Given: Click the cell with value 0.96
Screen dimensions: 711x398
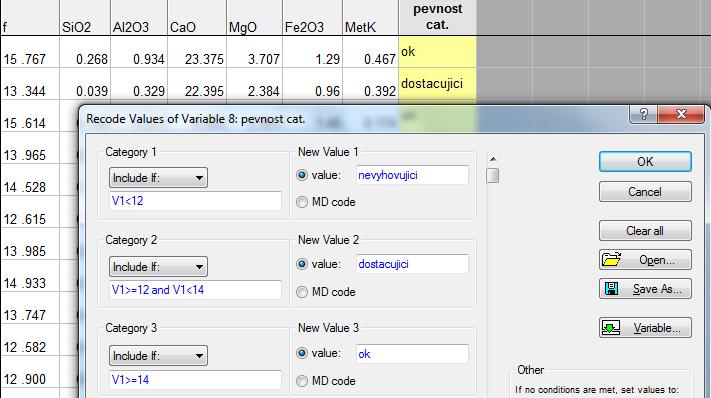Looking at the screenshot, I should point(312,84).
